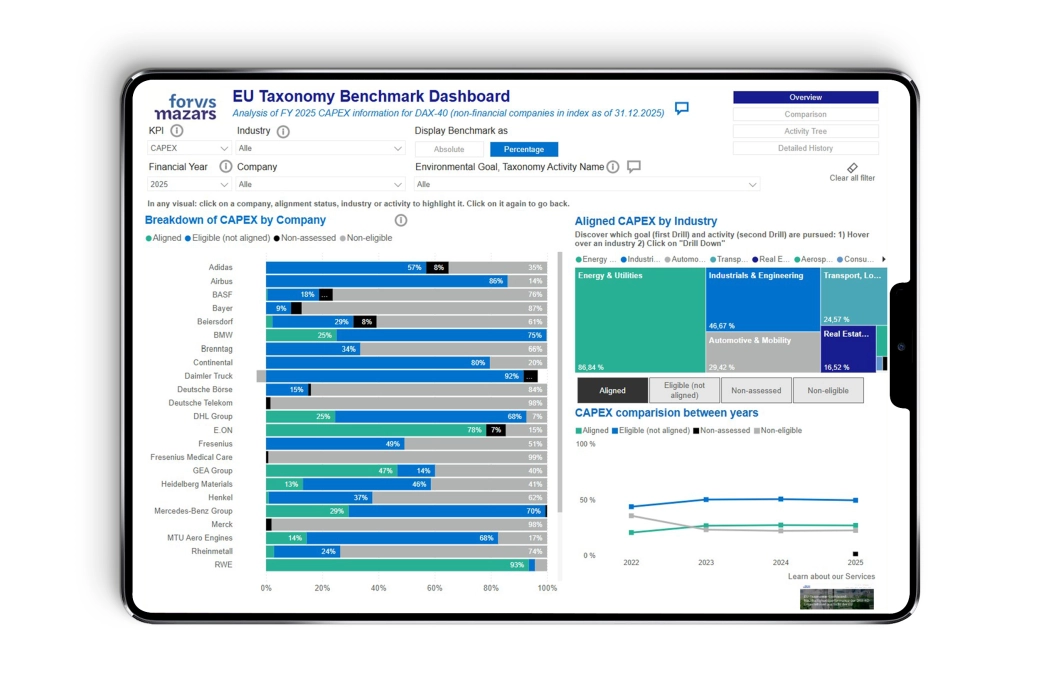Open comment bubble beside Environmental Goal label
This screenshot has width=1039, height=673.
[633, 166]
